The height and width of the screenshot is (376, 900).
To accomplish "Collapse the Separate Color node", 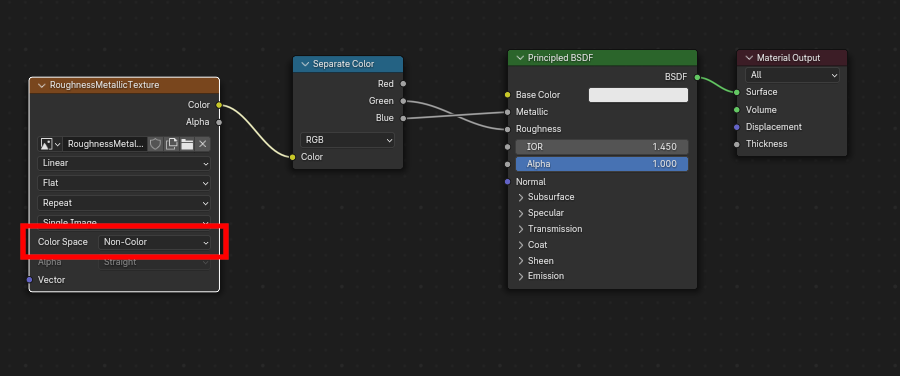I will click(305, 64).
